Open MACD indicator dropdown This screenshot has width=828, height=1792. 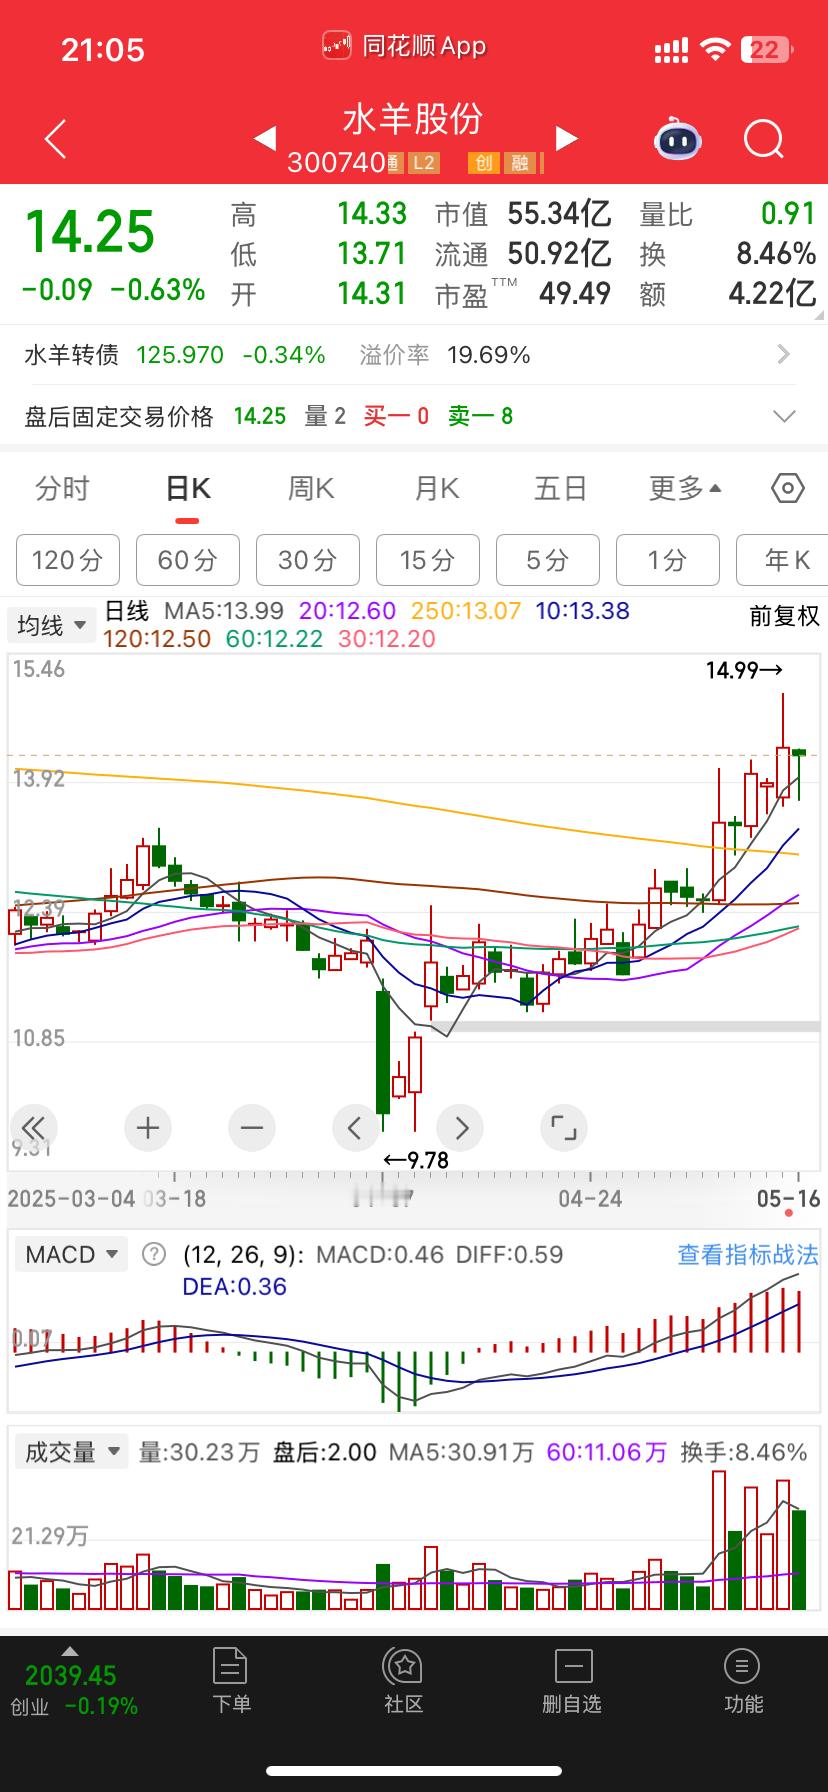(x=70, y=1254)
